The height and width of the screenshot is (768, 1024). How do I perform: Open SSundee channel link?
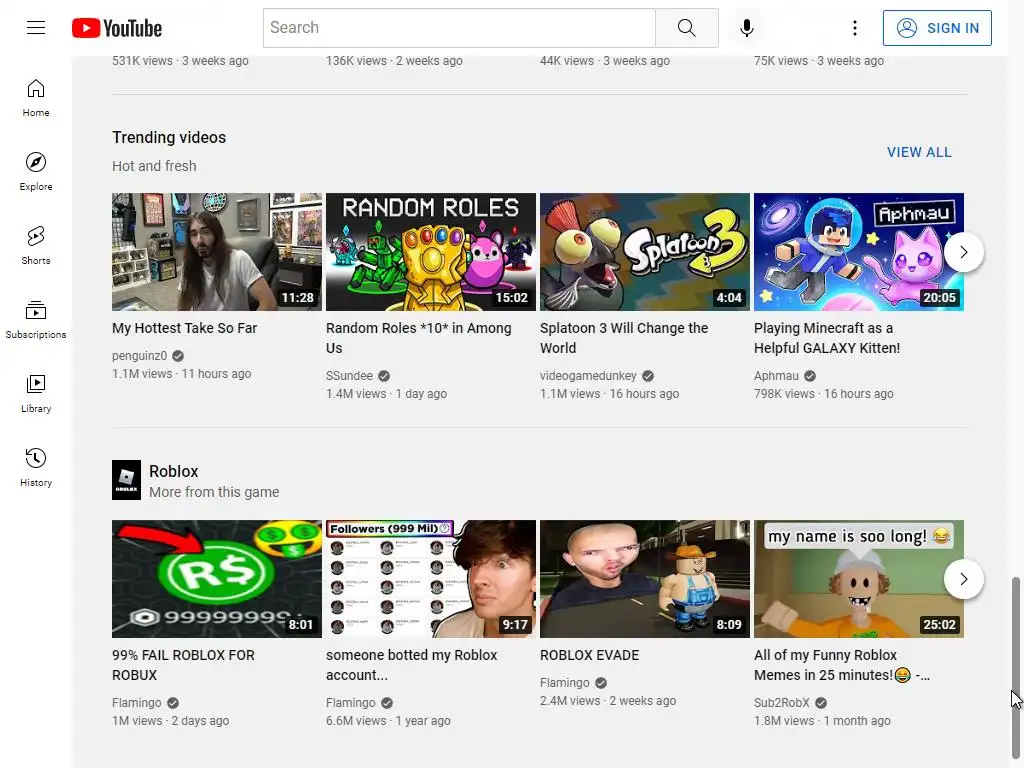pos(349,376)
